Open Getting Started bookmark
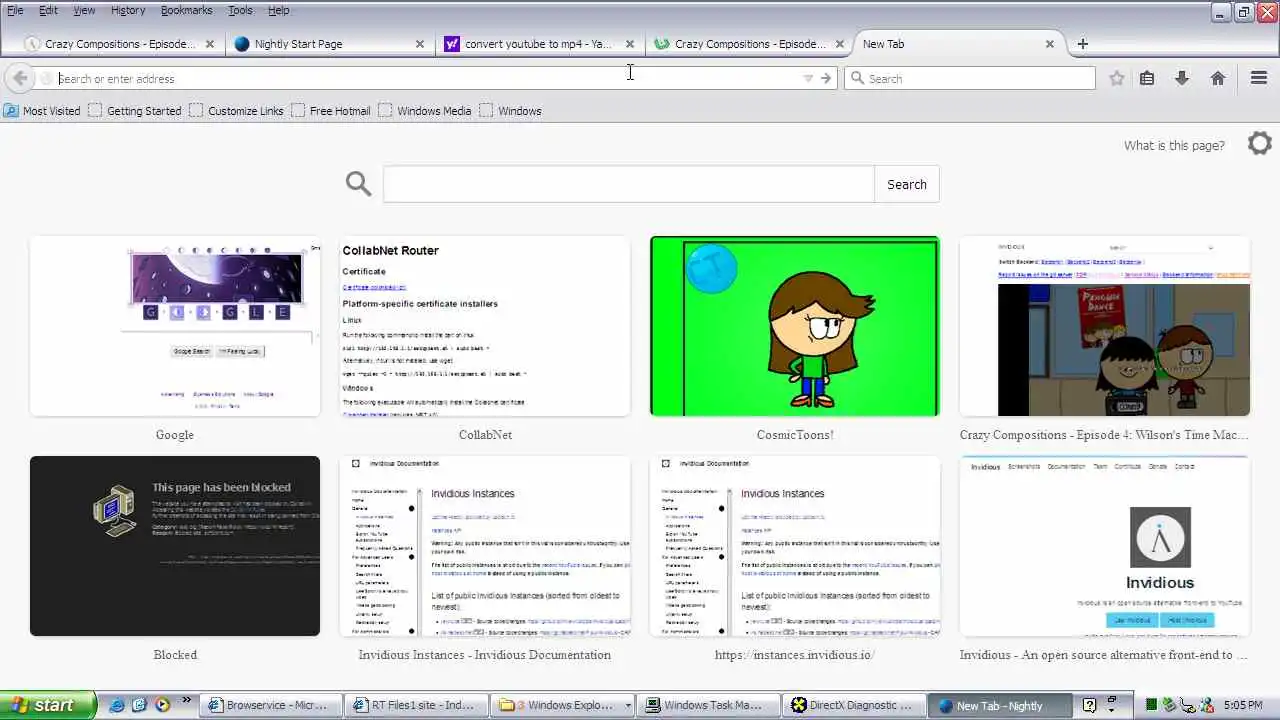 135,111
